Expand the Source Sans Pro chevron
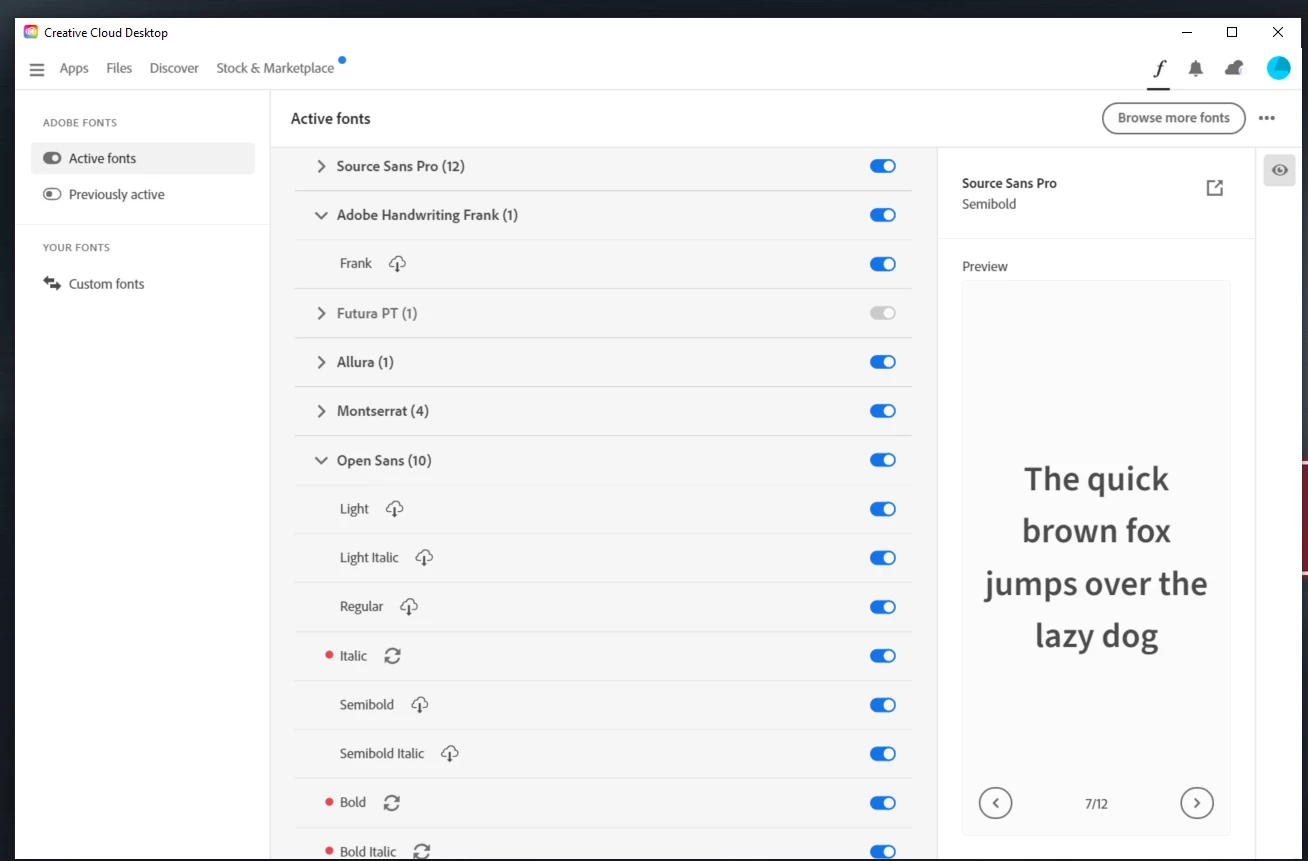Screen dimensions: 1308x861 point(321,166)
